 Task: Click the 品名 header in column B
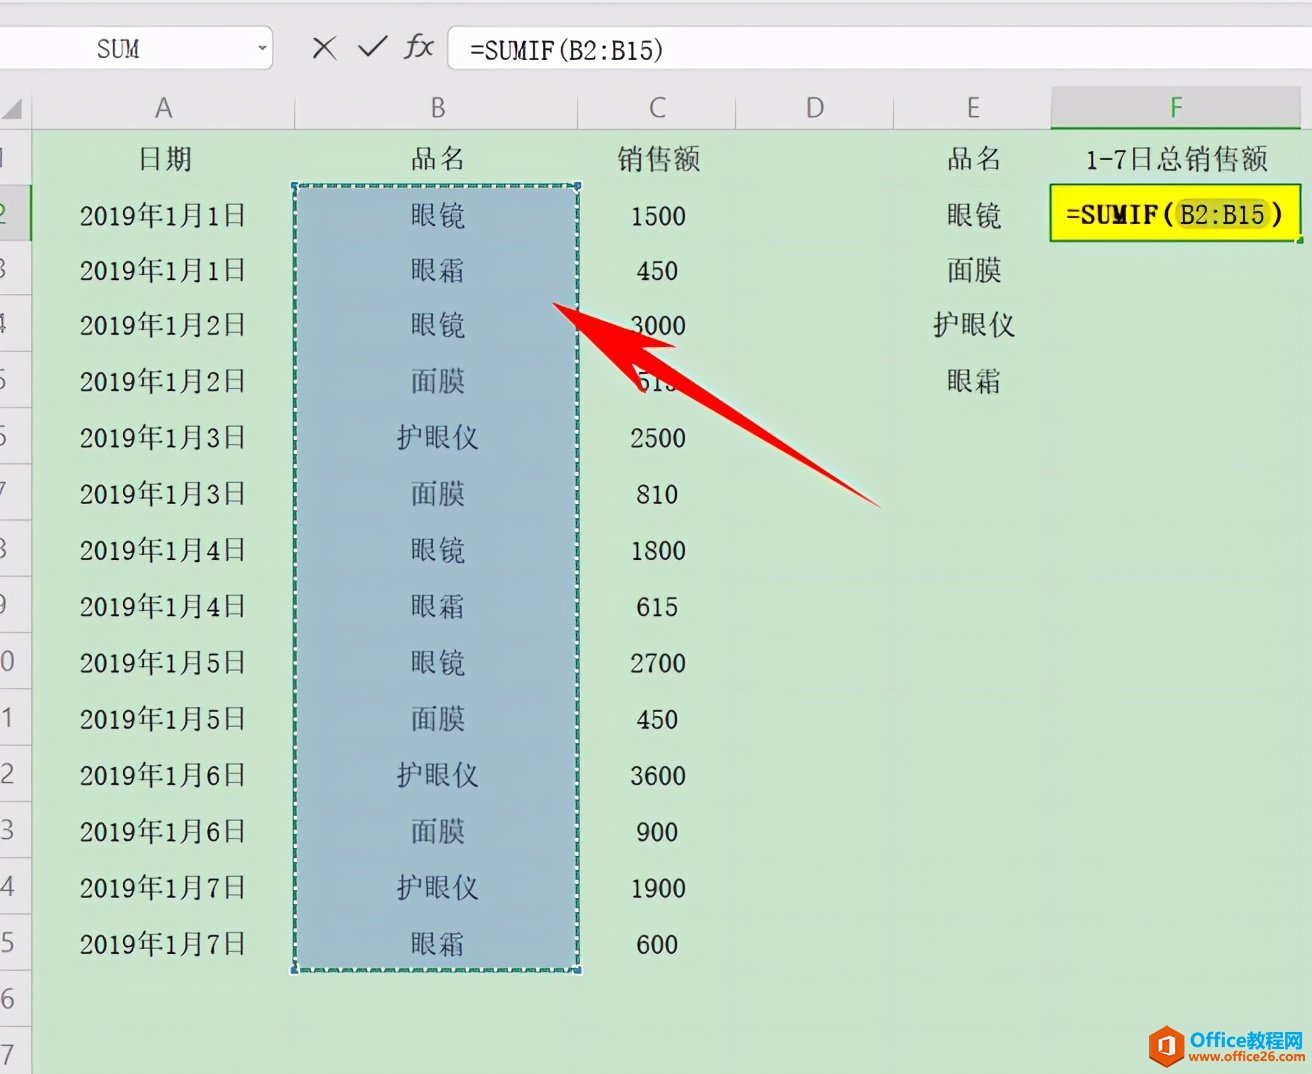click(x=437, y=159)
